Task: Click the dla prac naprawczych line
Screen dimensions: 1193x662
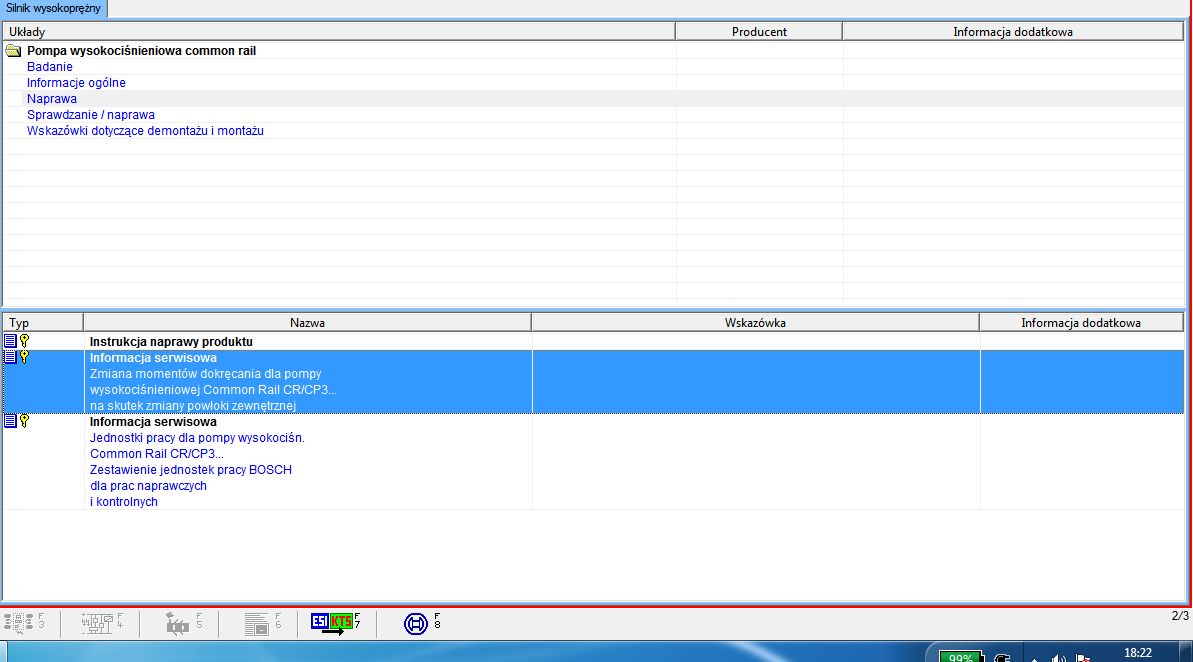Action: [x=148, y=485]
